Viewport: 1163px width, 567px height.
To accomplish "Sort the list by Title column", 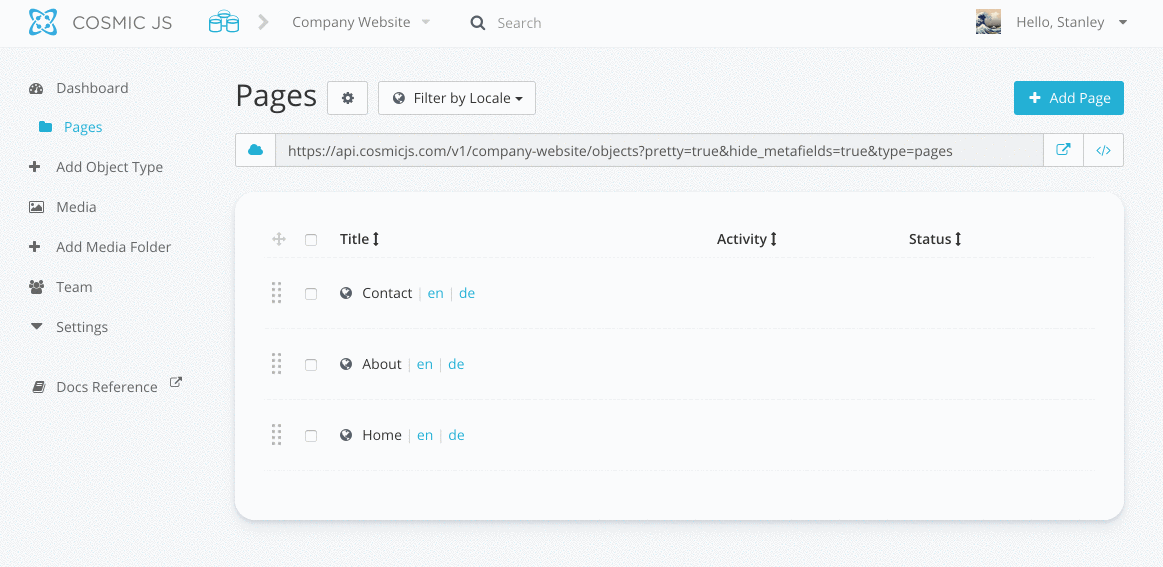I will tap(360, 239).
